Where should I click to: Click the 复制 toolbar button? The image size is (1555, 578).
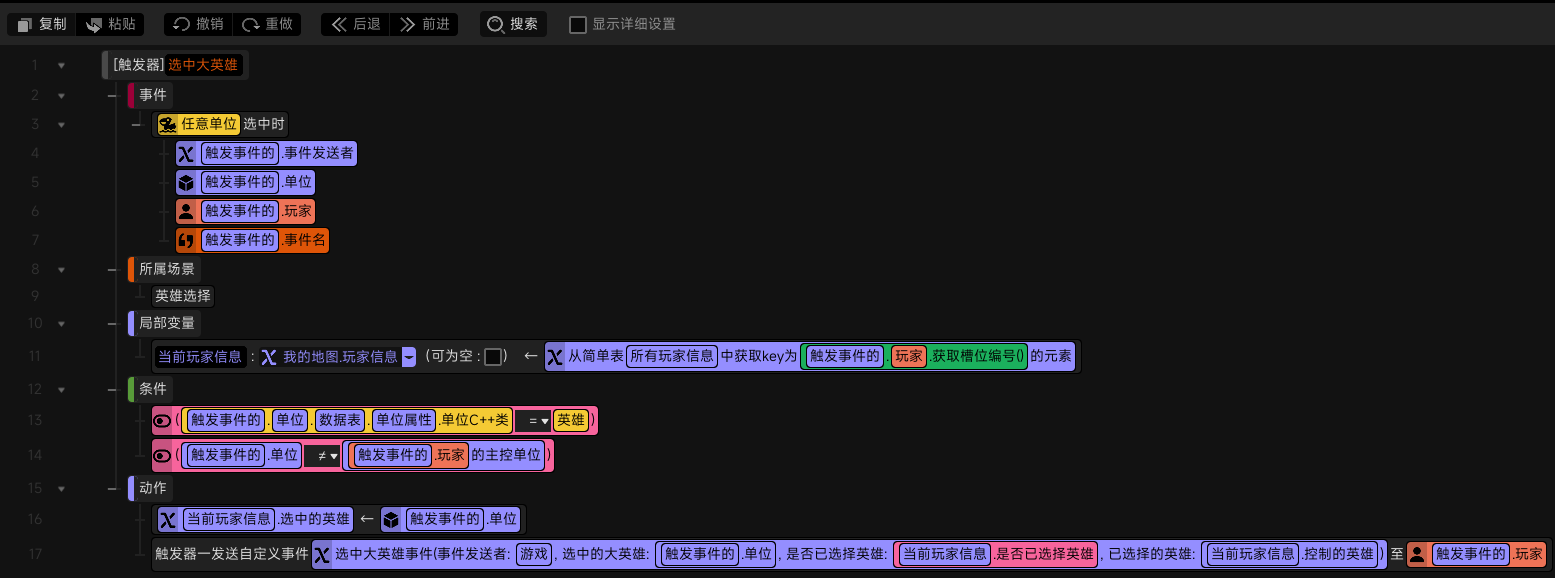[42, 24]
